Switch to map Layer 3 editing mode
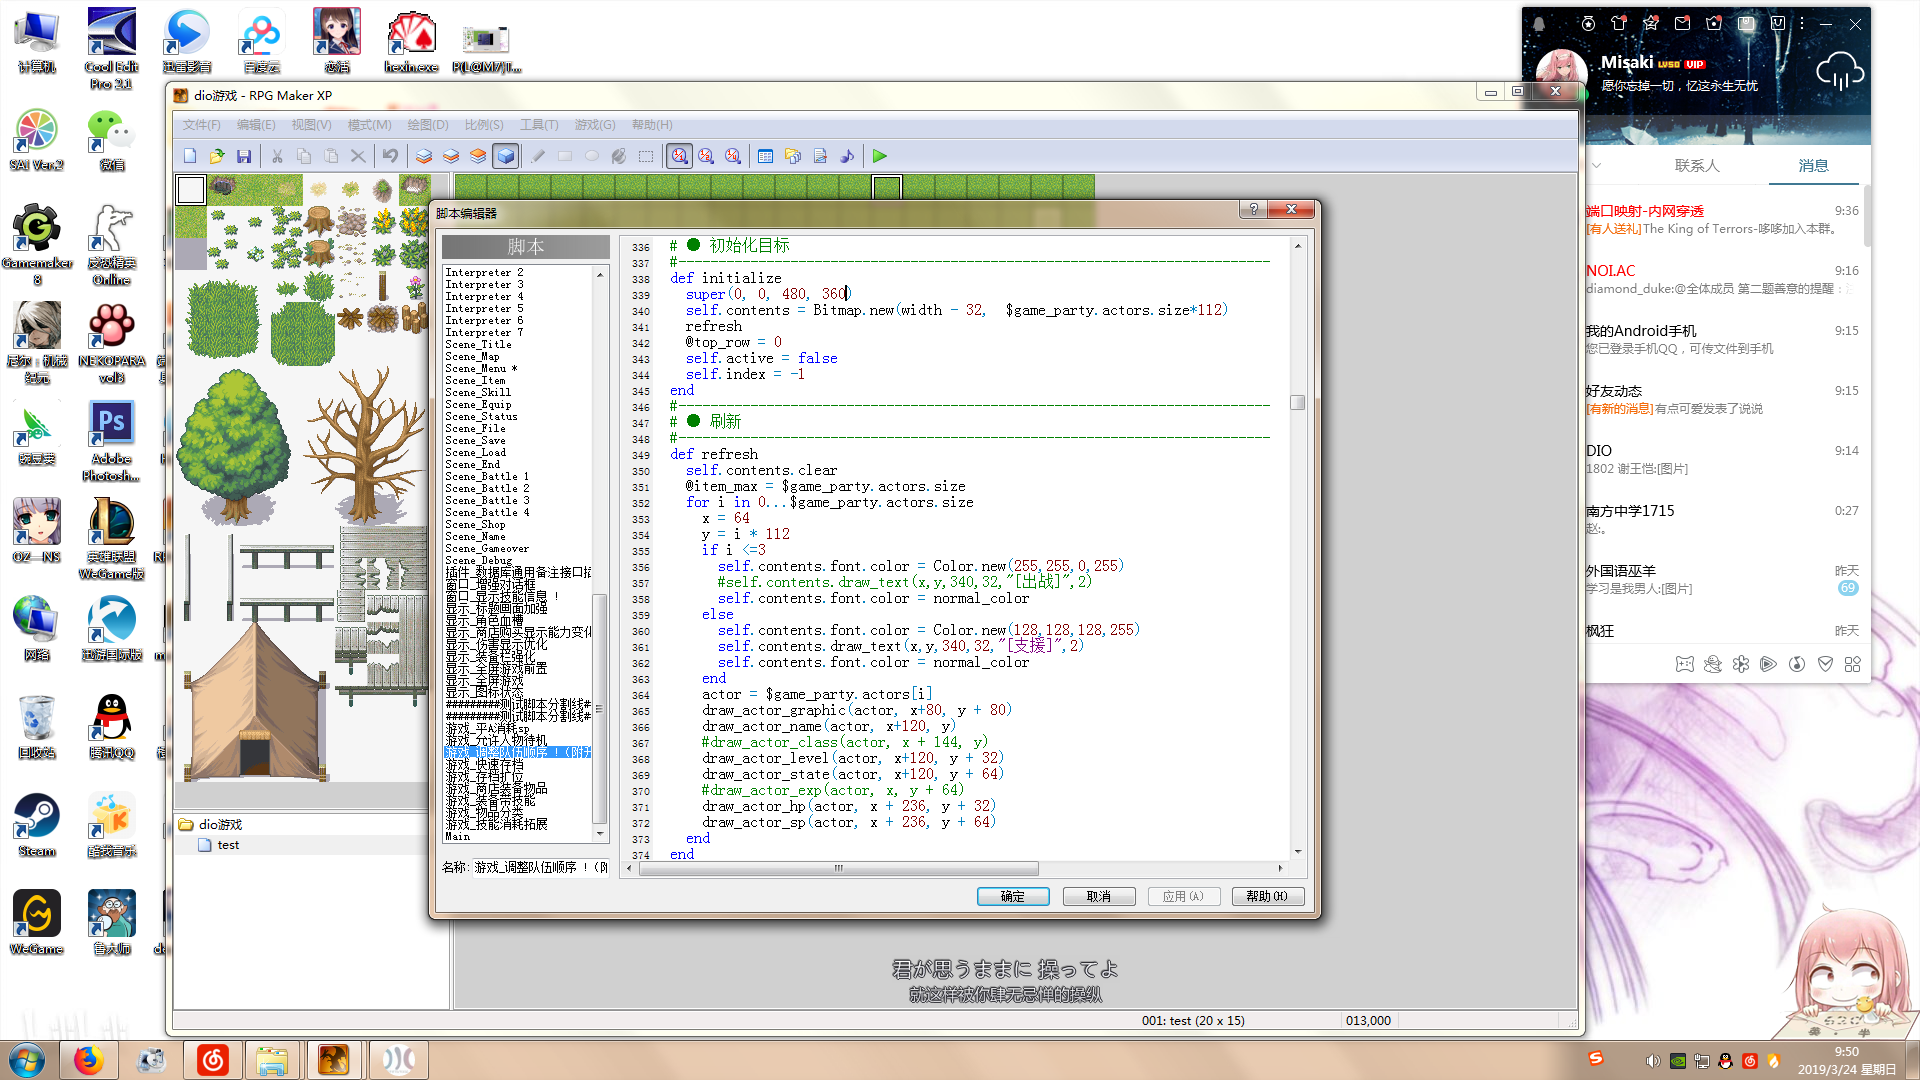Screen dimensions: 1920x1080 [478, 156]
